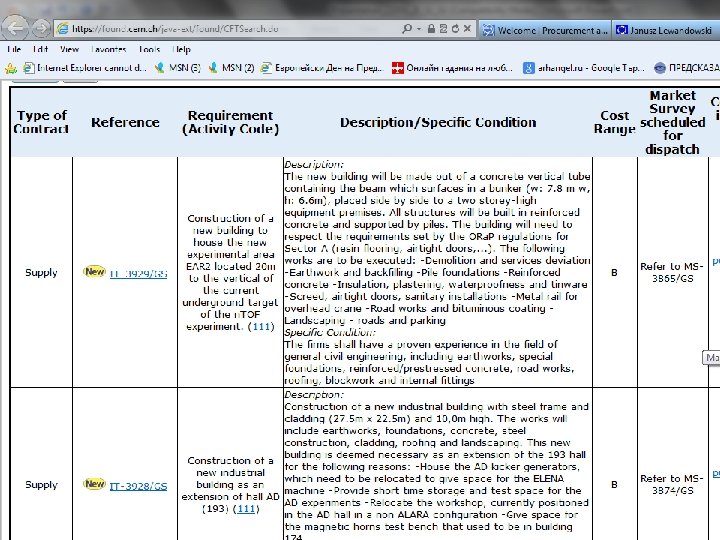
Task: Click the add to favorites star icon
Action: pyautogui.click(x=11, y=68)
